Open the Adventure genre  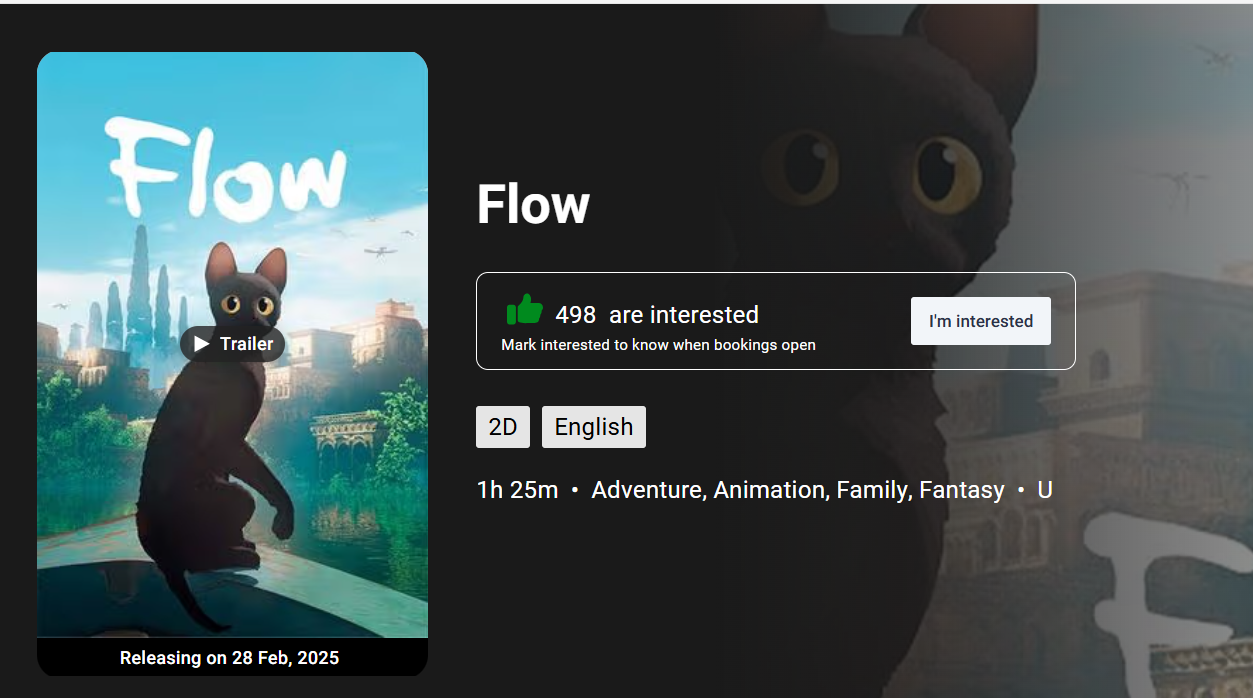point(646,490)
